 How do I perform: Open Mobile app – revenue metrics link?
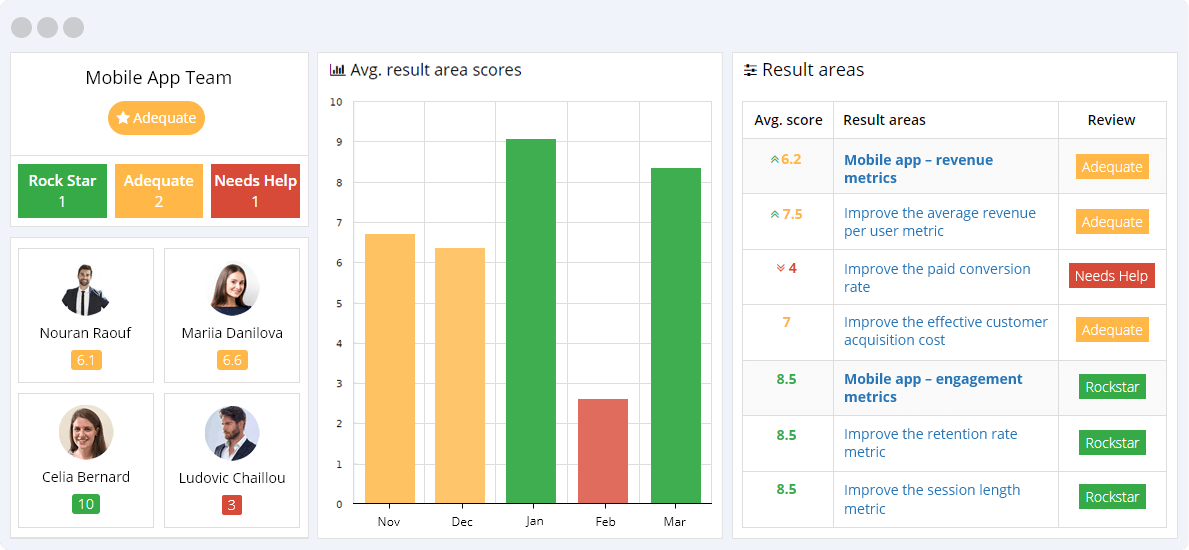tap(918, 169)
